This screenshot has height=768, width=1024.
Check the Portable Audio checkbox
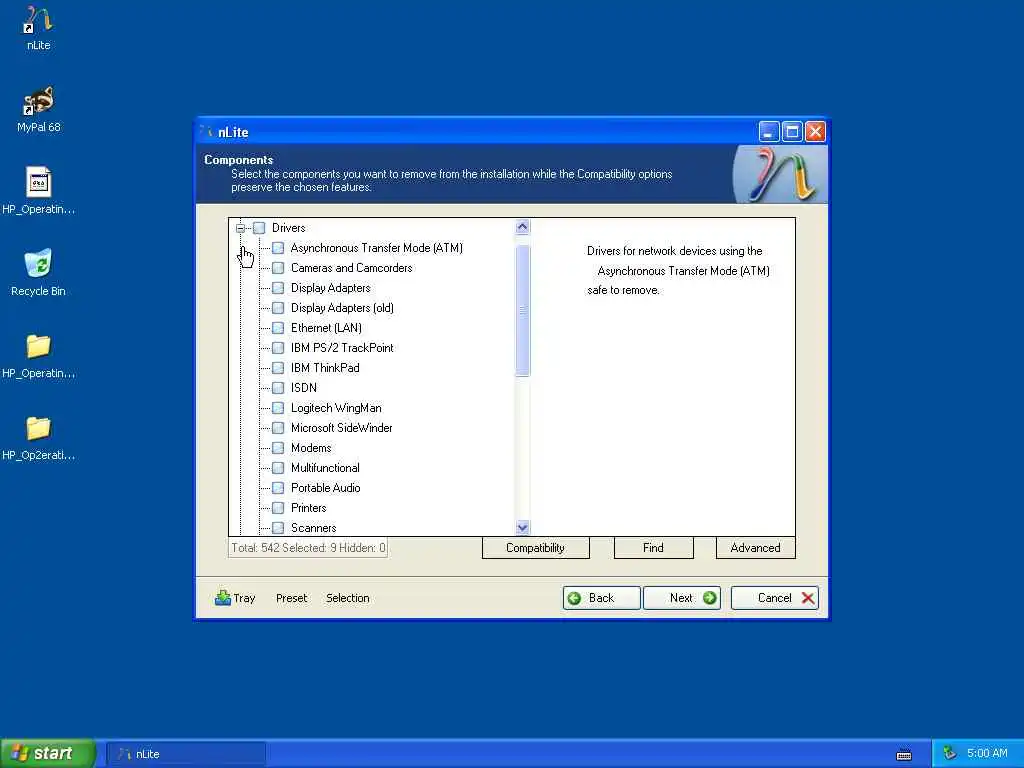[278, 488]
